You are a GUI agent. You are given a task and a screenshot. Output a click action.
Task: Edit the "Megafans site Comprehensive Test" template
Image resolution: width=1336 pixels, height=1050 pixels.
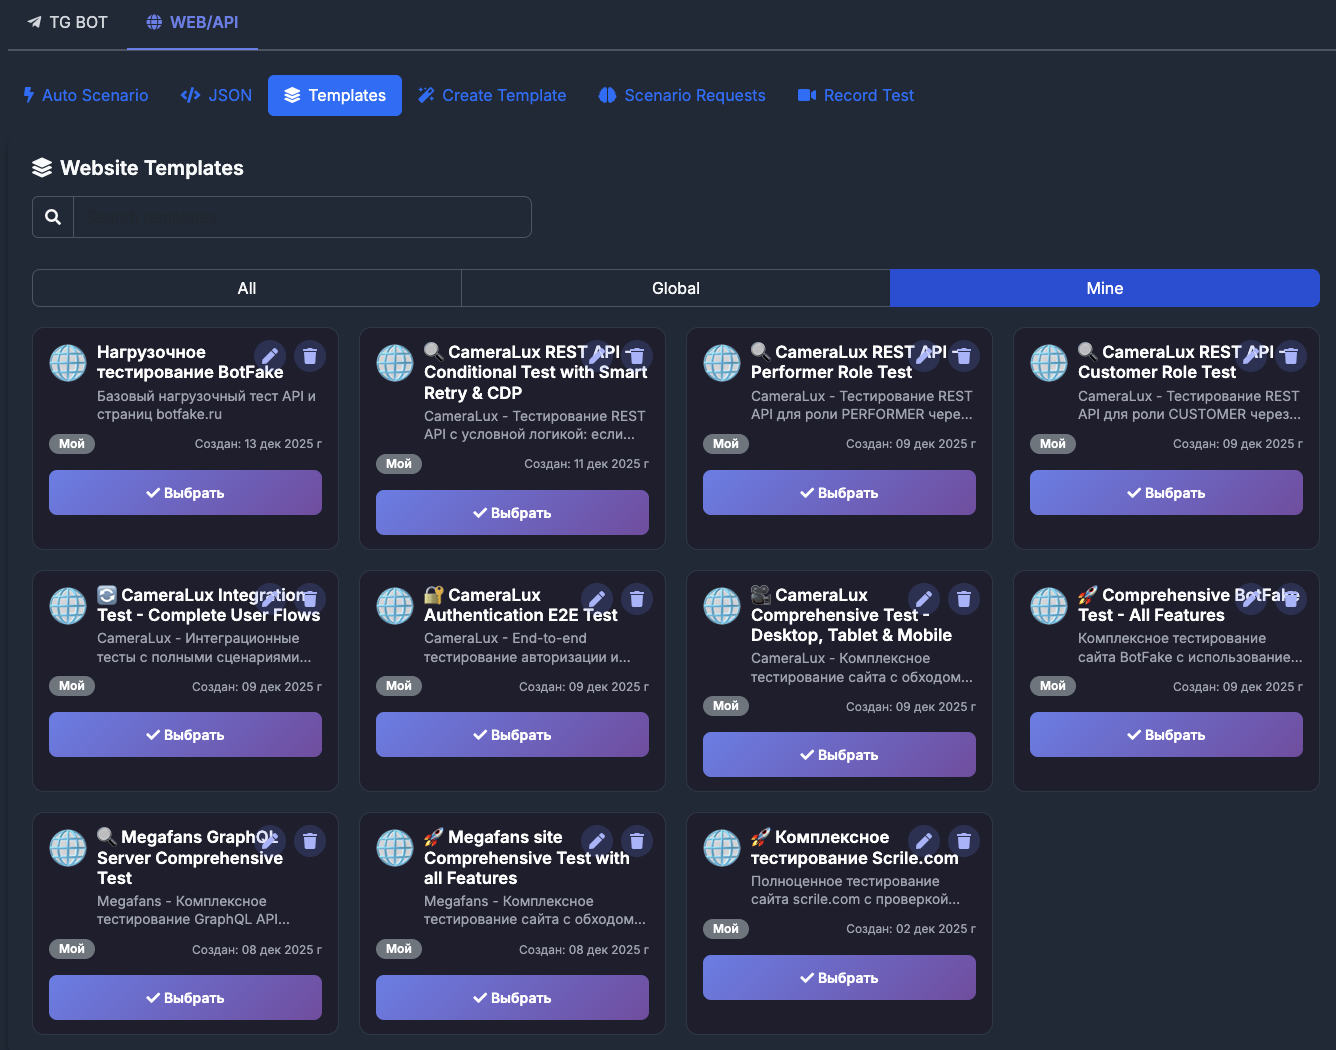pyautogui.click(x=597, y=840)
